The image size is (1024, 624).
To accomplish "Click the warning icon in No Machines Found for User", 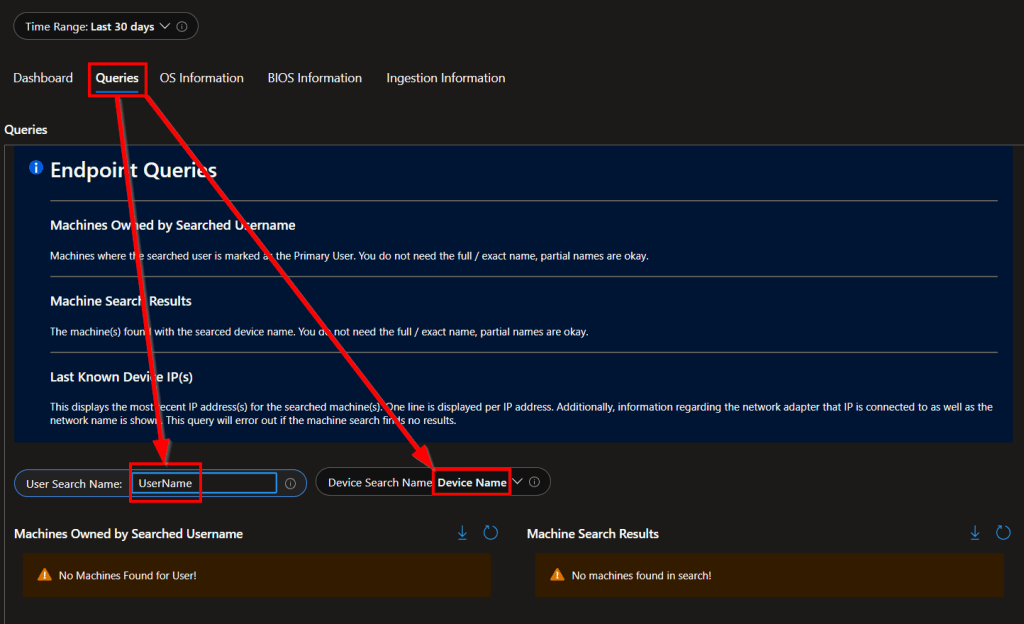I will tap(44, 575).
